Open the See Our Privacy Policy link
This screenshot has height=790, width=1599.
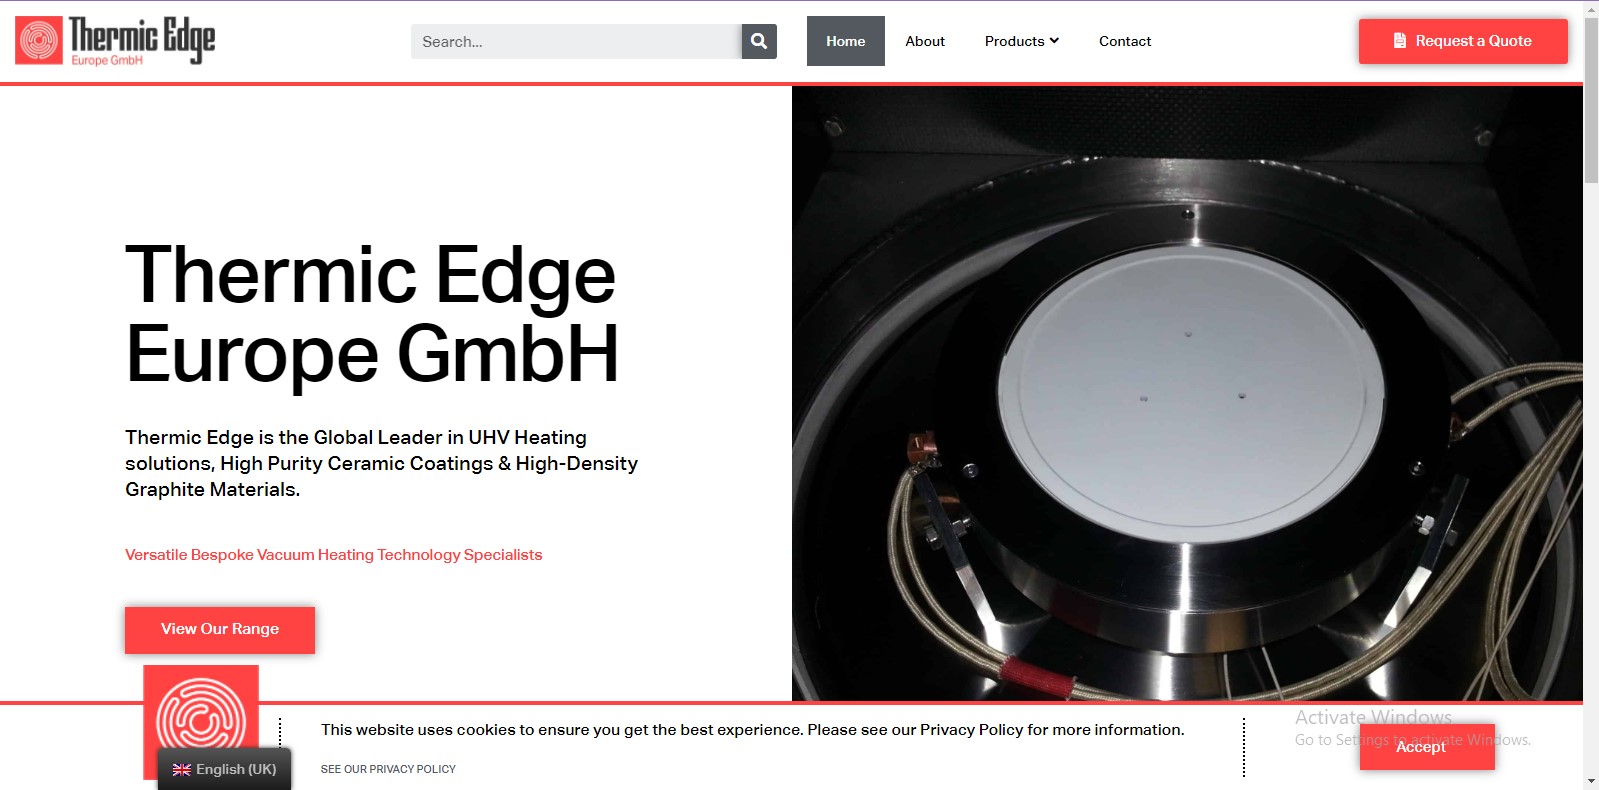coord(388,769)
